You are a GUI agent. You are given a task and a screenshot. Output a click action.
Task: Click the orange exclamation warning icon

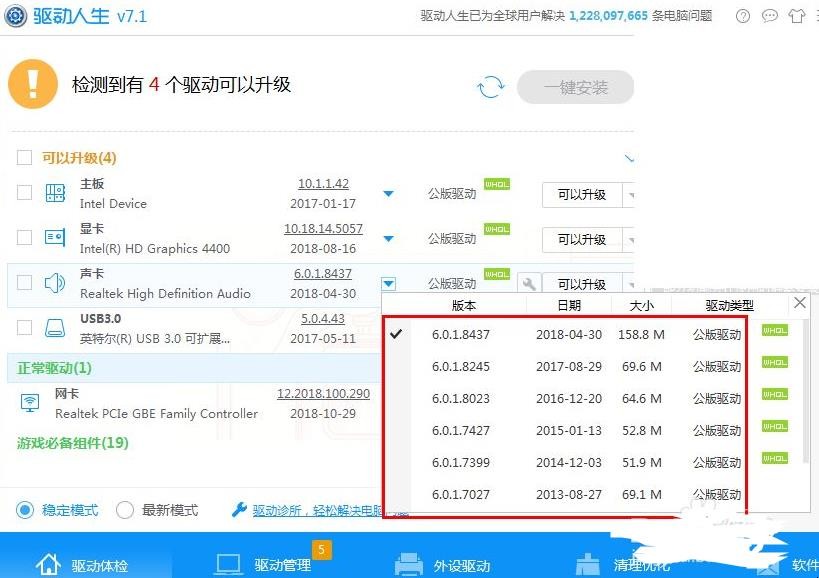point(33,84)
